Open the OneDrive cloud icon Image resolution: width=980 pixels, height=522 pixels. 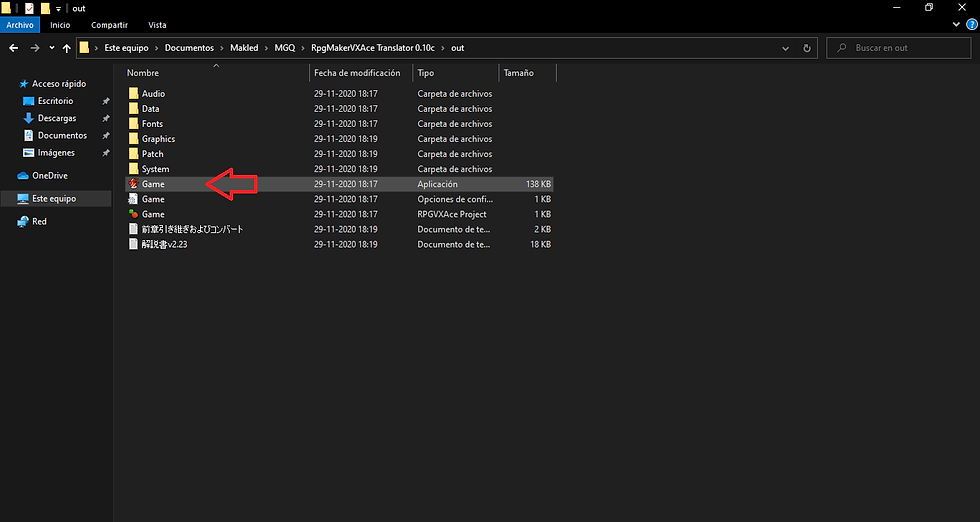tap(23, 176)
